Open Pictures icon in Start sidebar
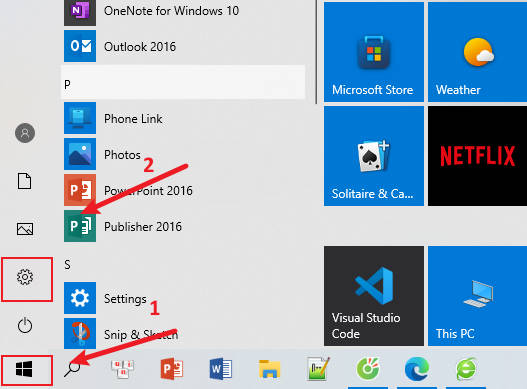Screen dimensions: 527x389 25,229
